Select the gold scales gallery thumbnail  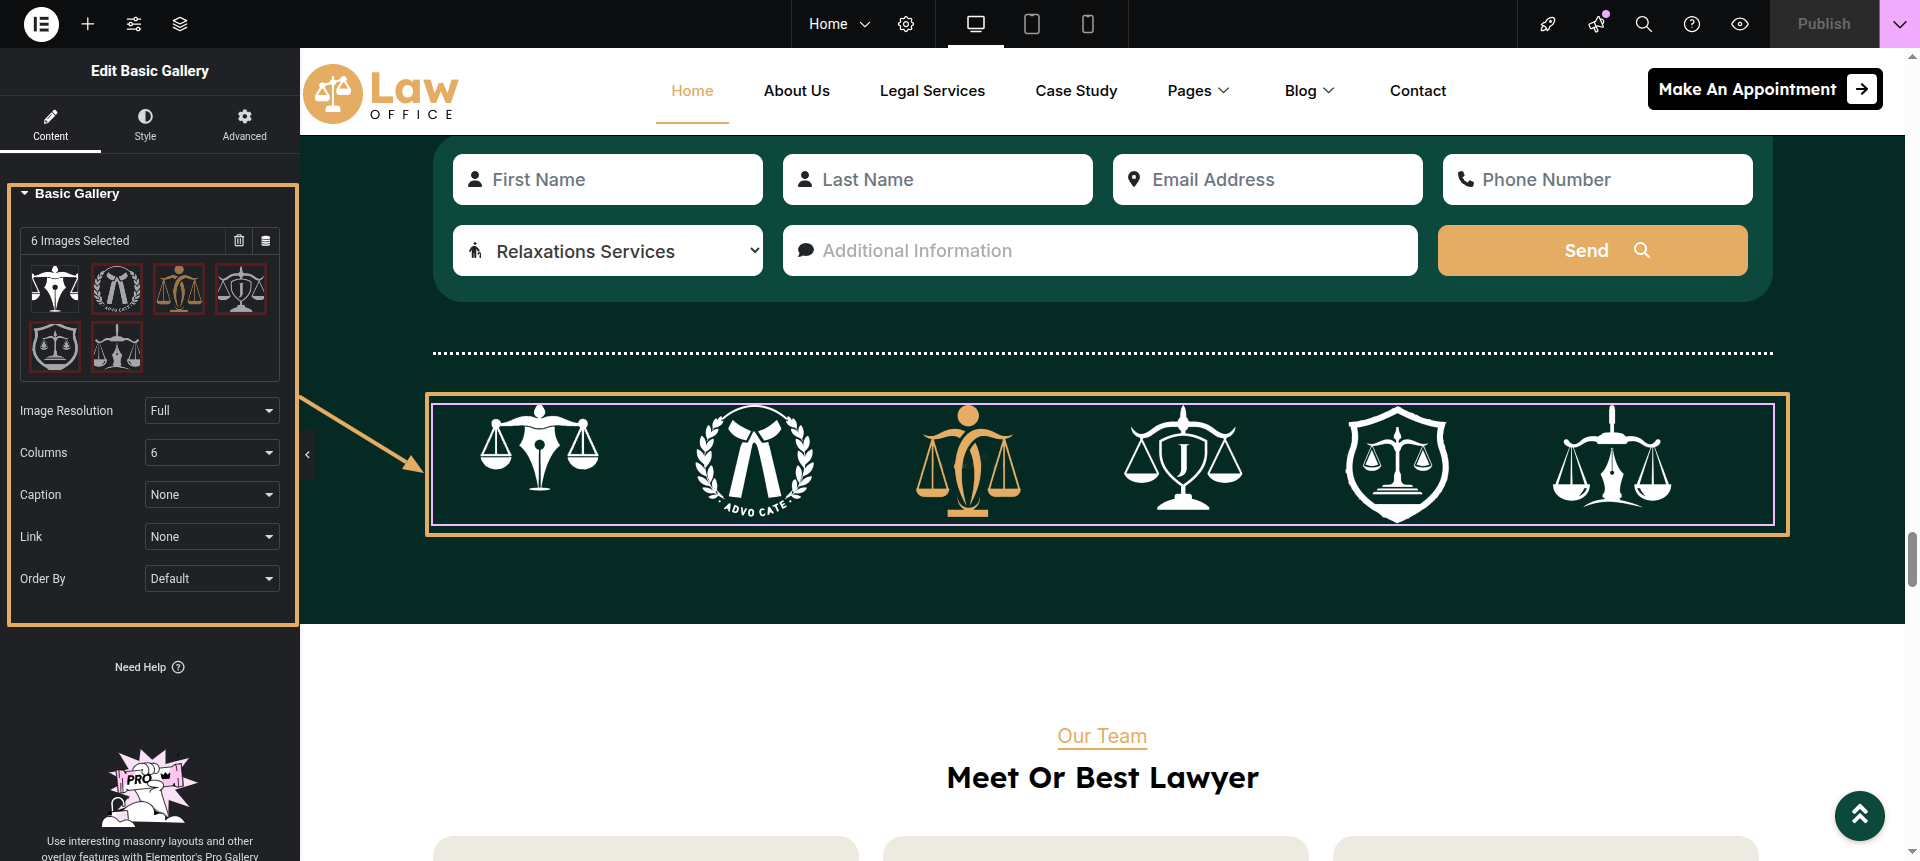179,290
